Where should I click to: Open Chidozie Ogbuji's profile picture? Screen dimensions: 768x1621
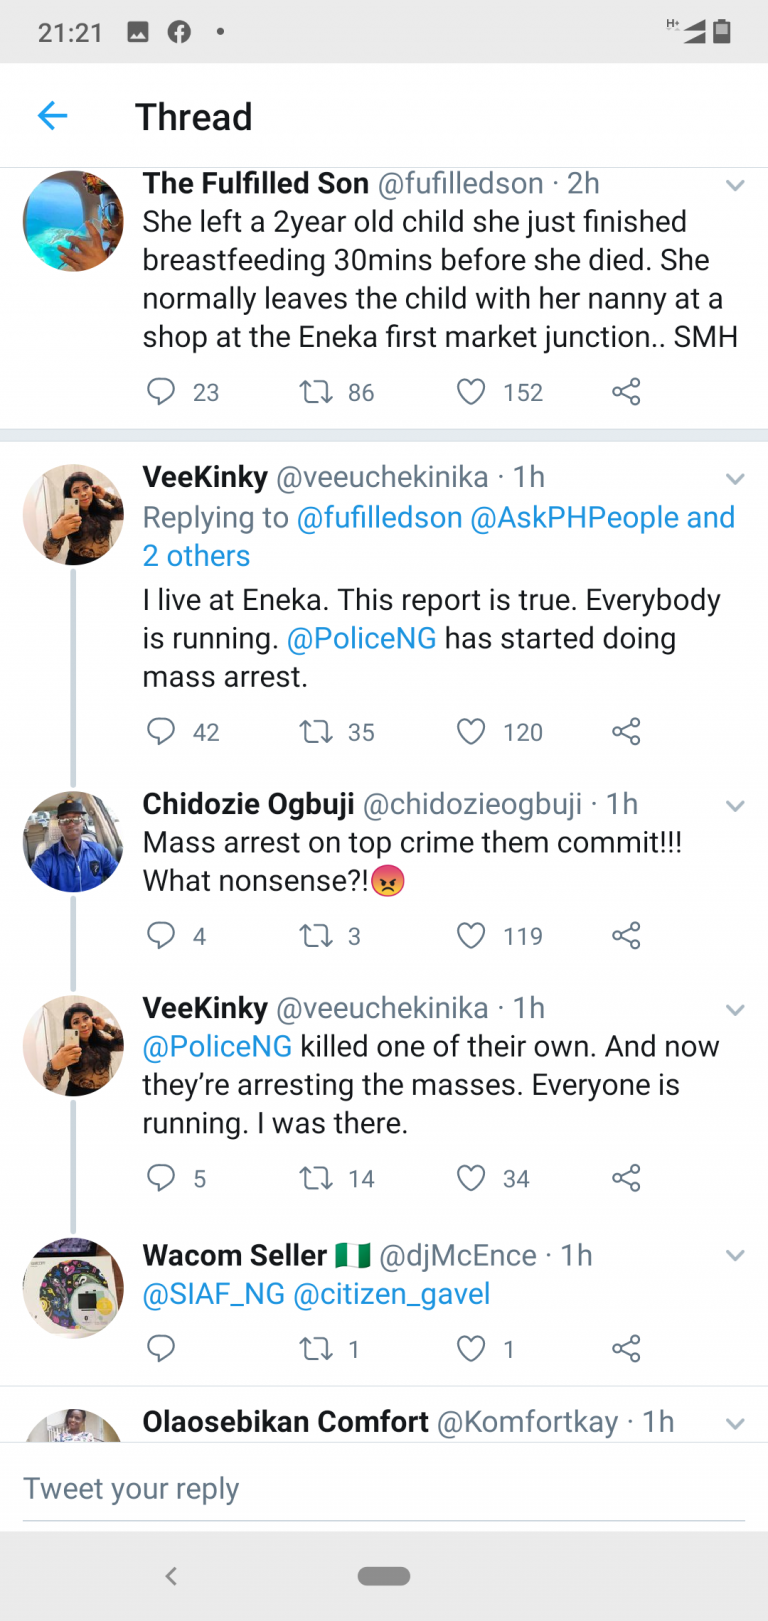click(x=73, y=841)
